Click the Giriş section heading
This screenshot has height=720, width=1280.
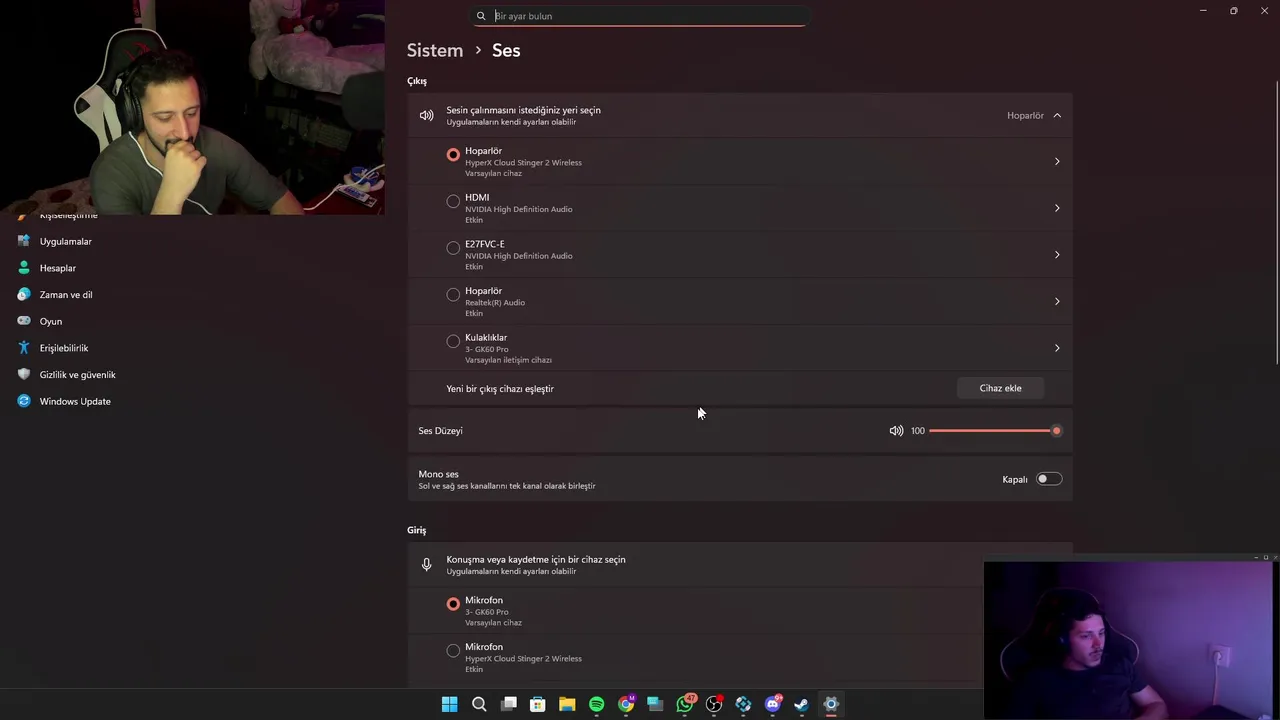(417, 530)
